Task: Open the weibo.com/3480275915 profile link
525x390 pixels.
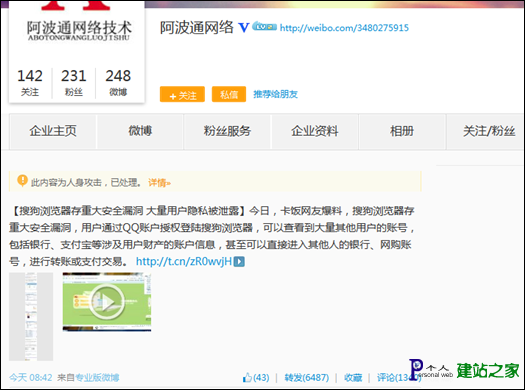Action: click(344, 27)
